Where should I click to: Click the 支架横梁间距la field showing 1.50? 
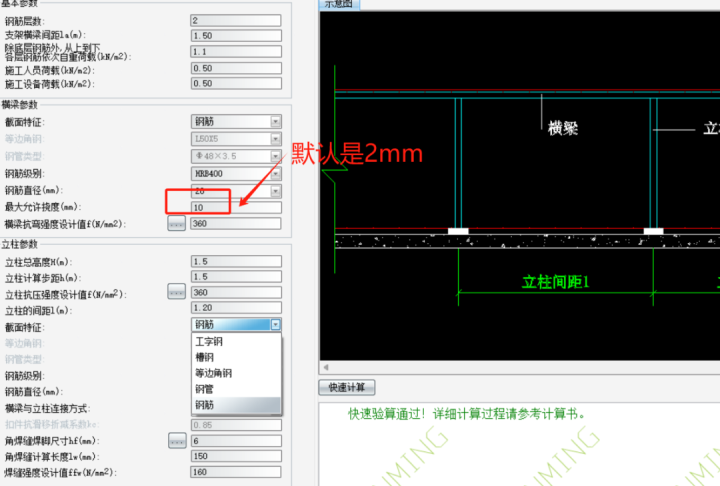coord(236,36)
